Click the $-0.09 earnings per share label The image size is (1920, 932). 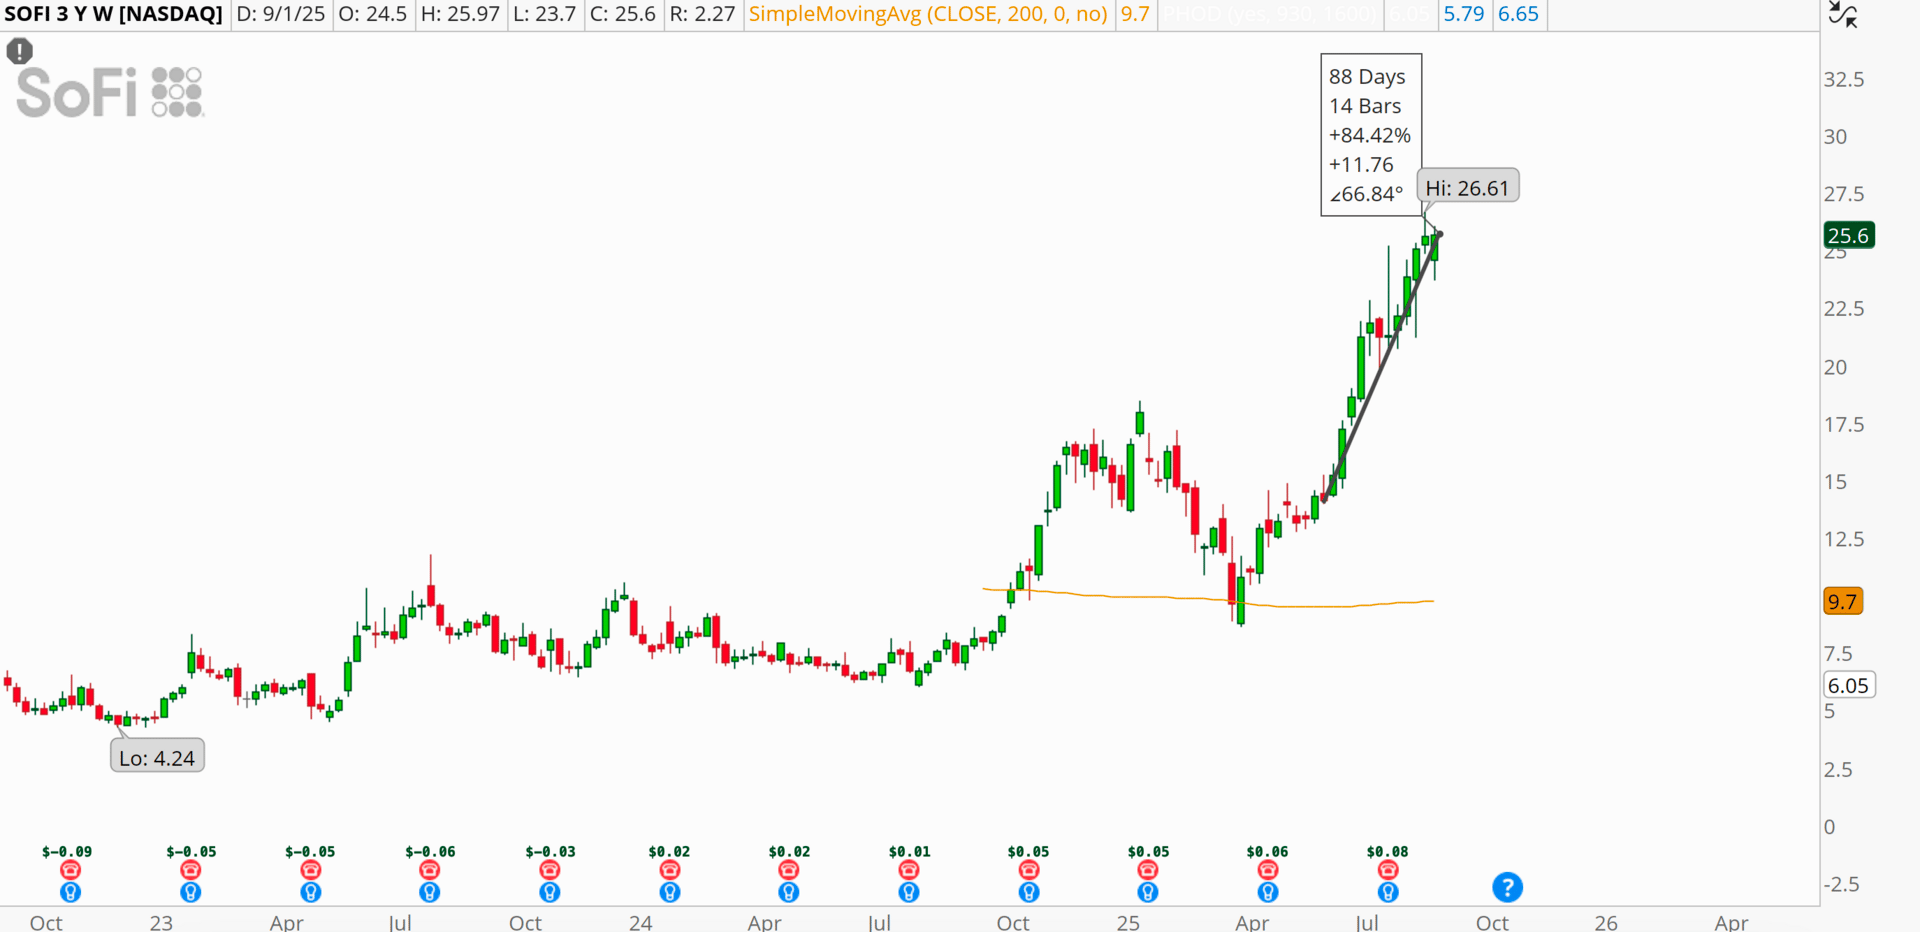(67, 851)
